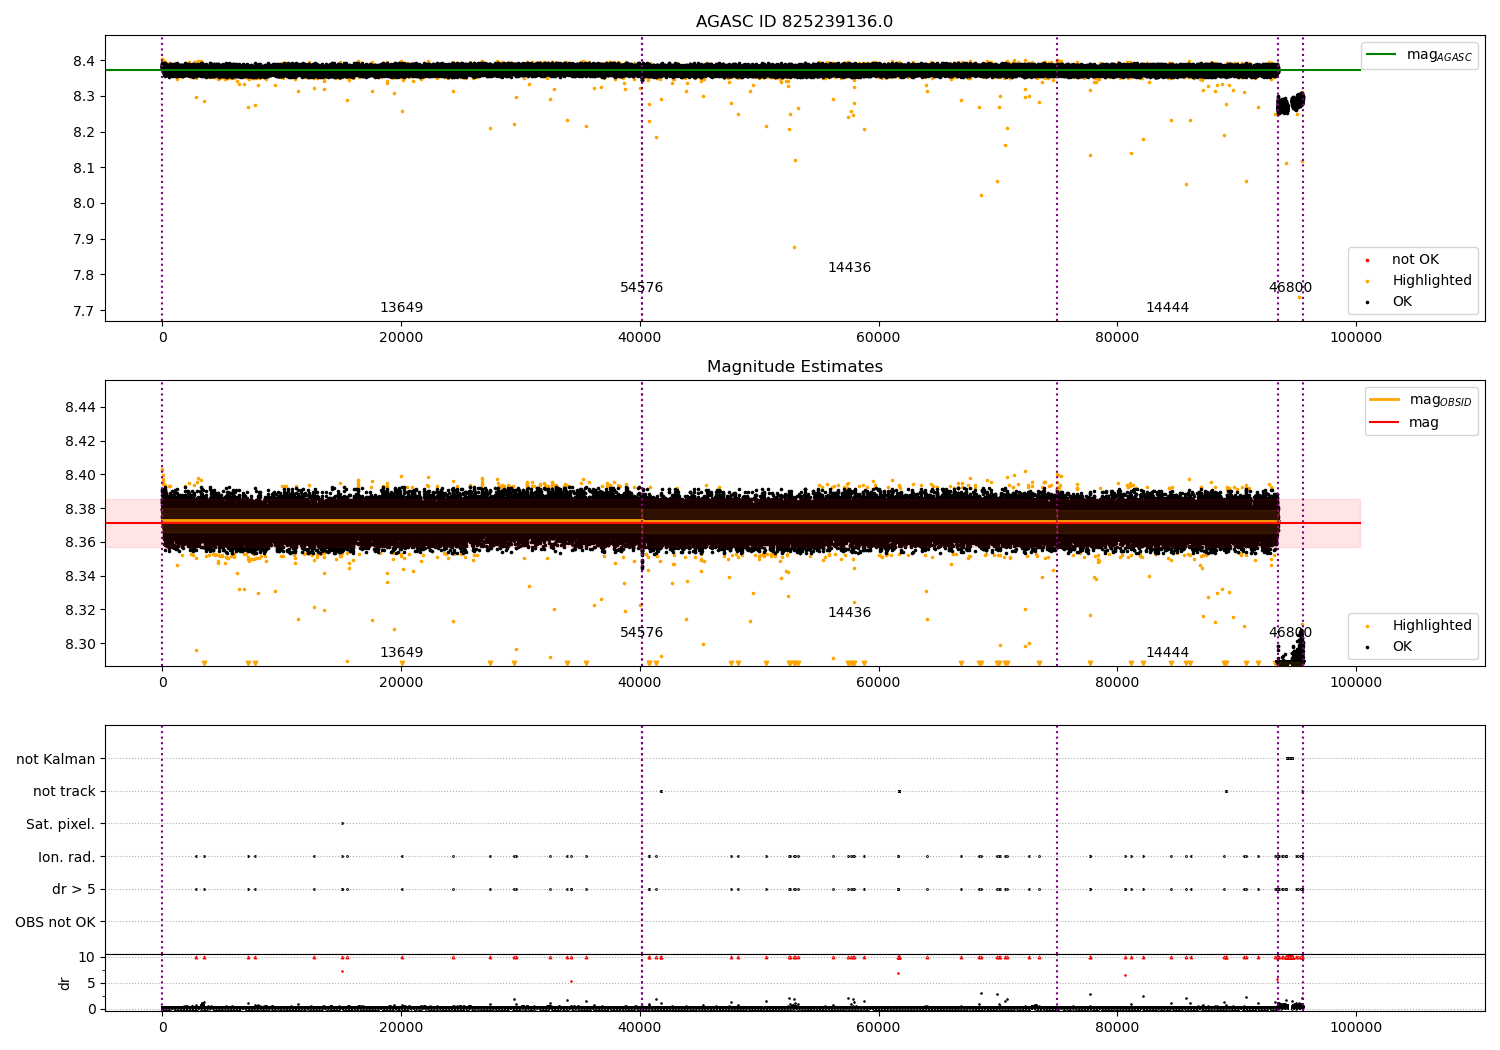Screen dimensions: 1500x1050
Task: Click the orange line sample beside mag OBSID
Action: click(1384, 399)
